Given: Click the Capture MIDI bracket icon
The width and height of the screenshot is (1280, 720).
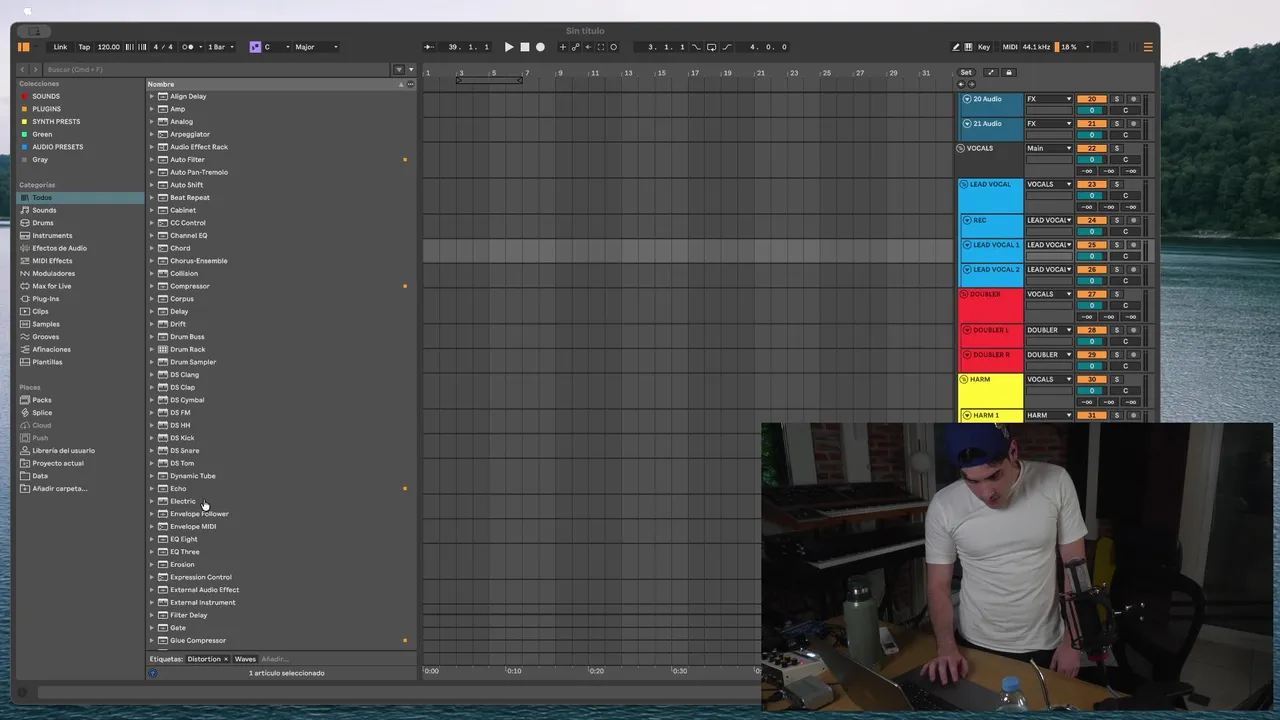Looking at the screenshot, I should 600,47.
